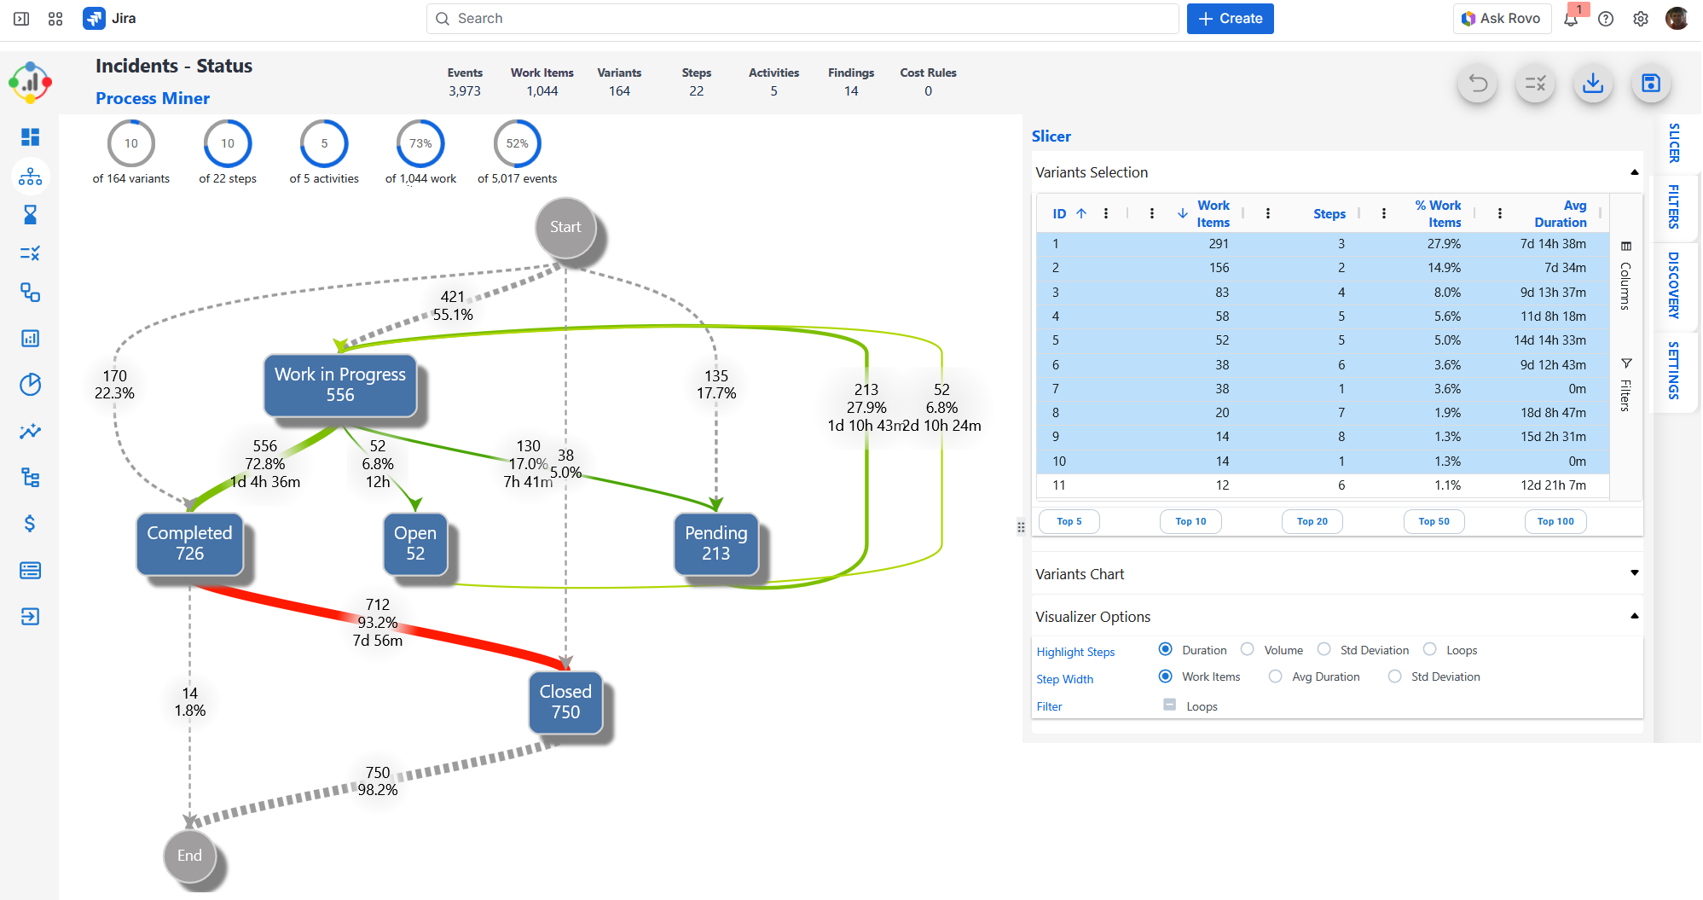1703x900 pixels.
Task: Click the download icon button
Action: (1593, 84)
